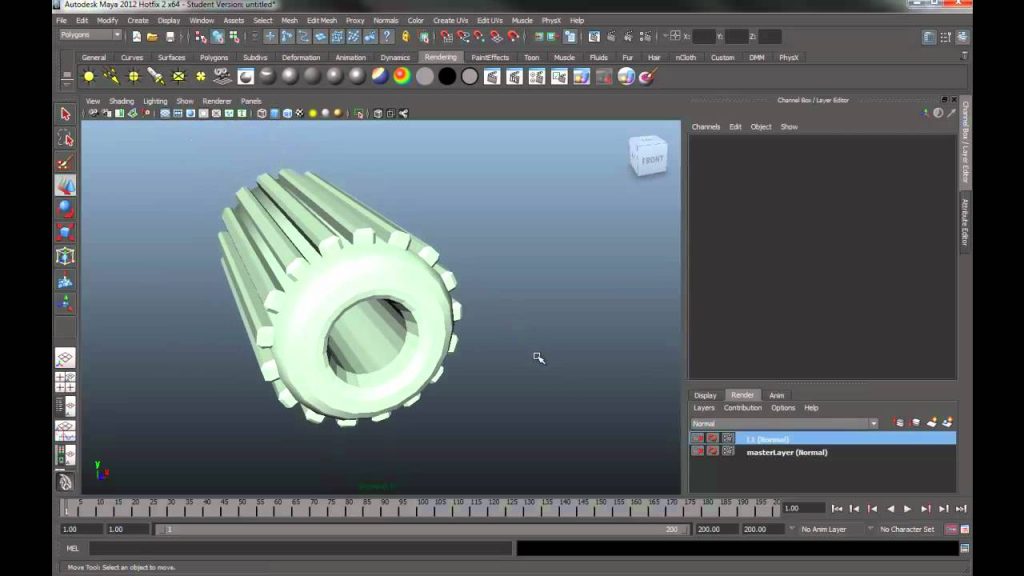Open the Normal blend mode dropdown
Screen dimensions: 1024x576
tap(784, 424)
